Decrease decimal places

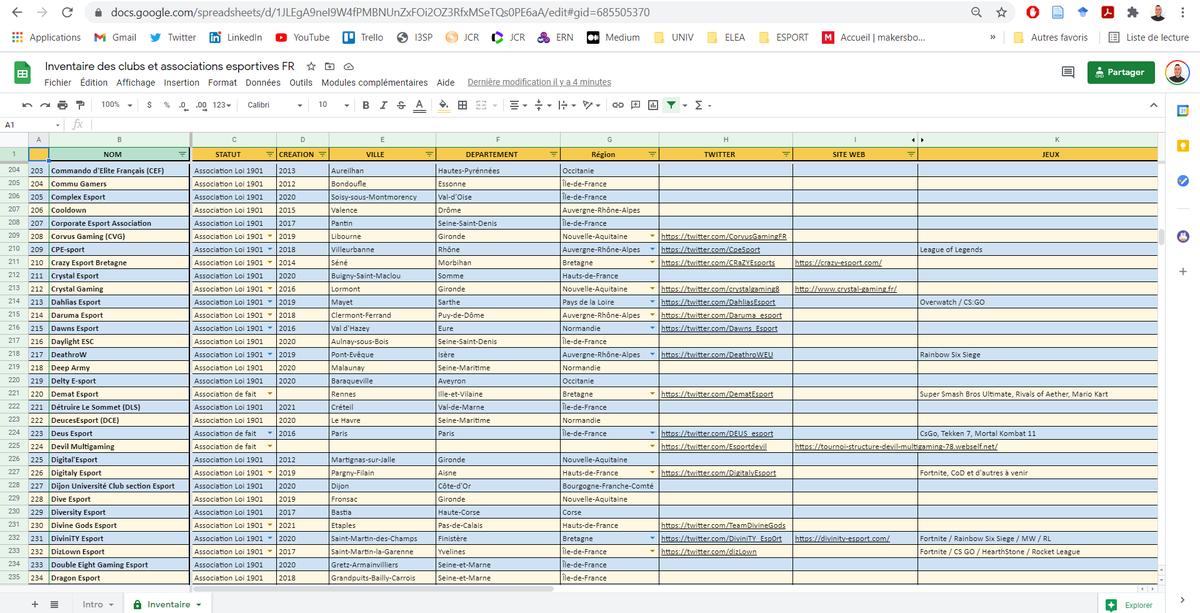[x=183, y=105]
